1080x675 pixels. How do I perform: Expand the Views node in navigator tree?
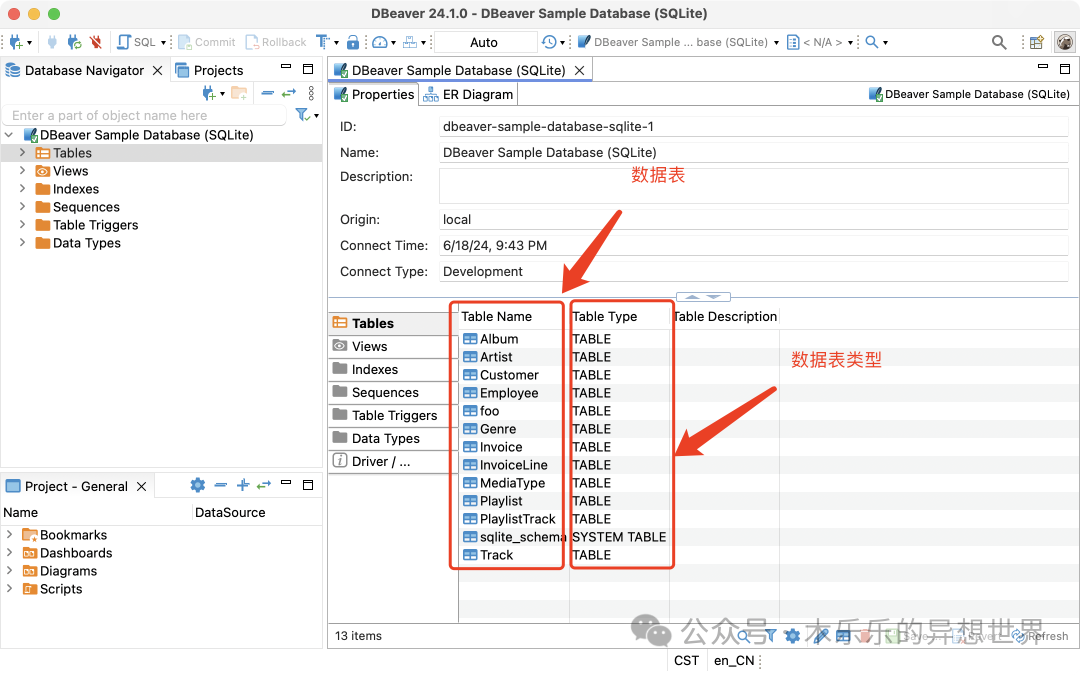(x=22, y=170)
